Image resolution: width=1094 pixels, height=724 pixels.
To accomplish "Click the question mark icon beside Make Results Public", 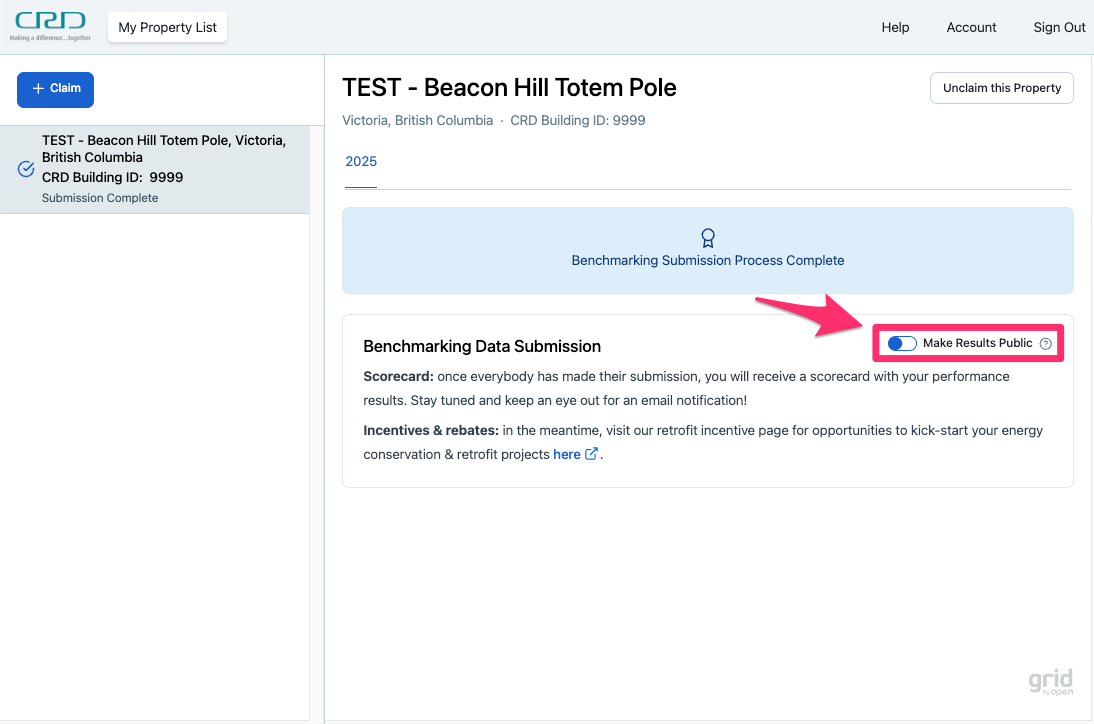I will pos(1046,343).
